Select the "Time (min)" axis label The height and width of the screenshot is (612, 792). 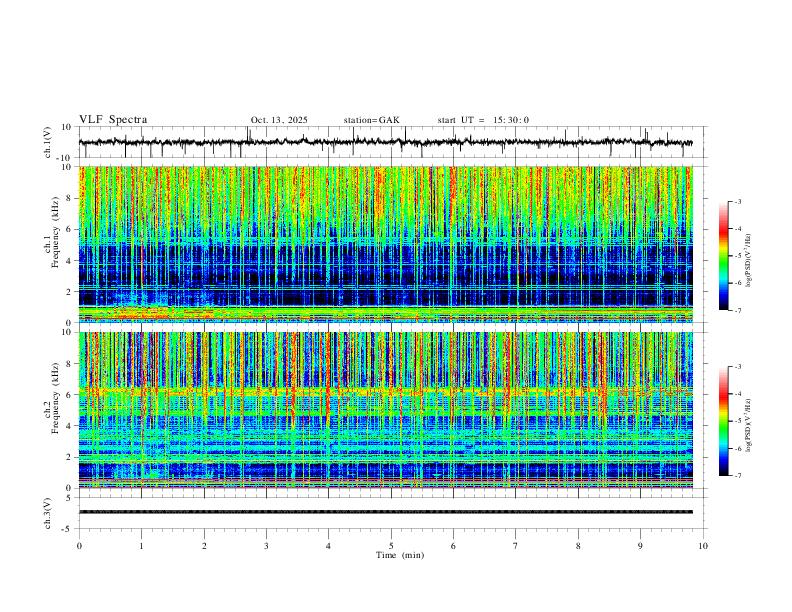pyautogui.click(x=400, y=555)
